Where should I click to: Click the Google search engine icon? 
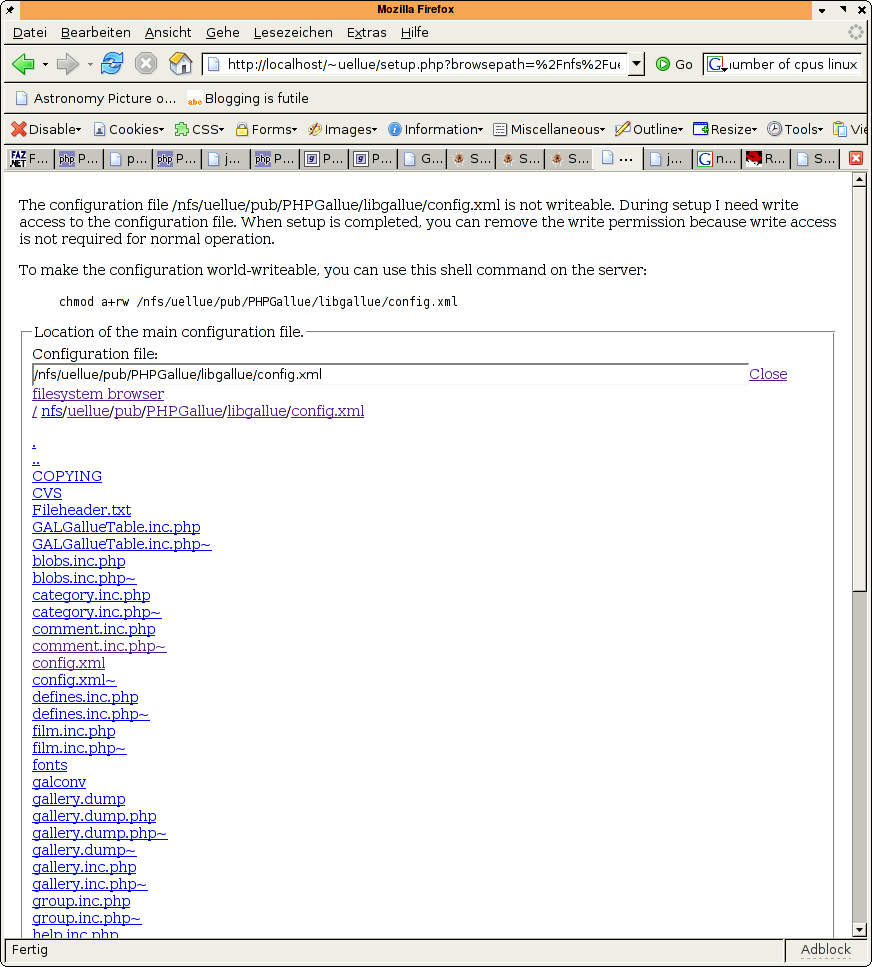[716, 64]
